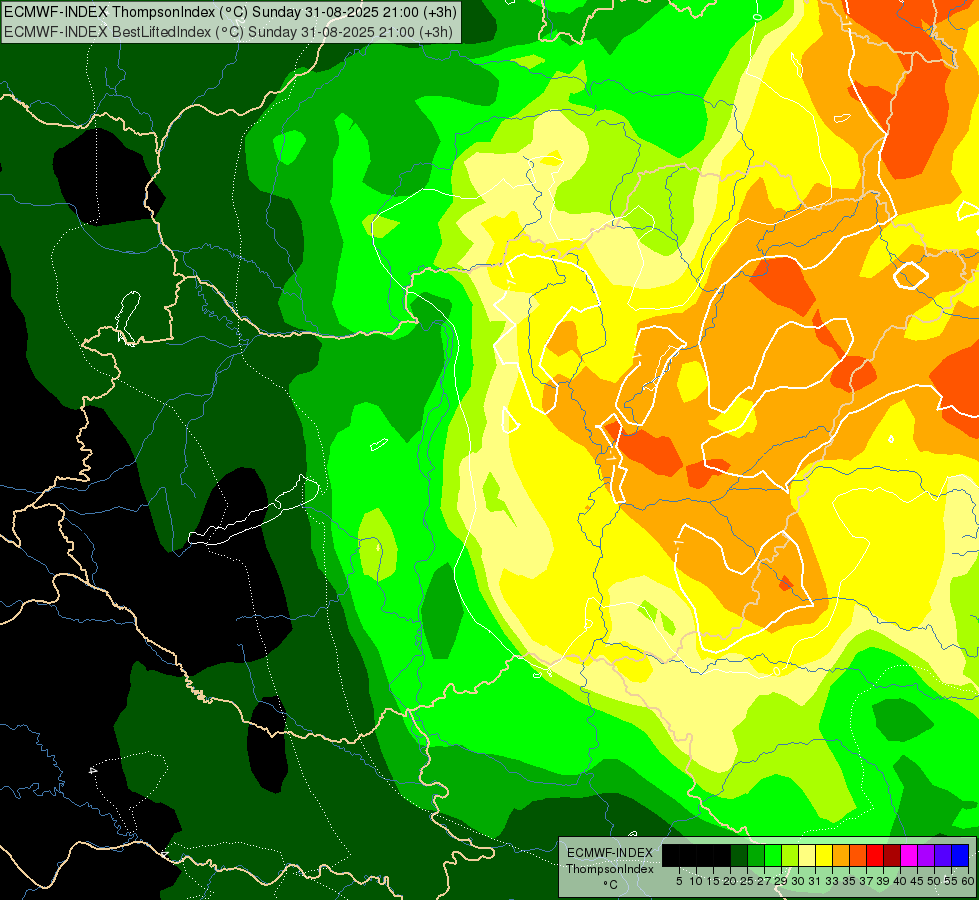979x900 pixels.
Task: Select the bright yellow legend swatch
Action: coord(824,855)
